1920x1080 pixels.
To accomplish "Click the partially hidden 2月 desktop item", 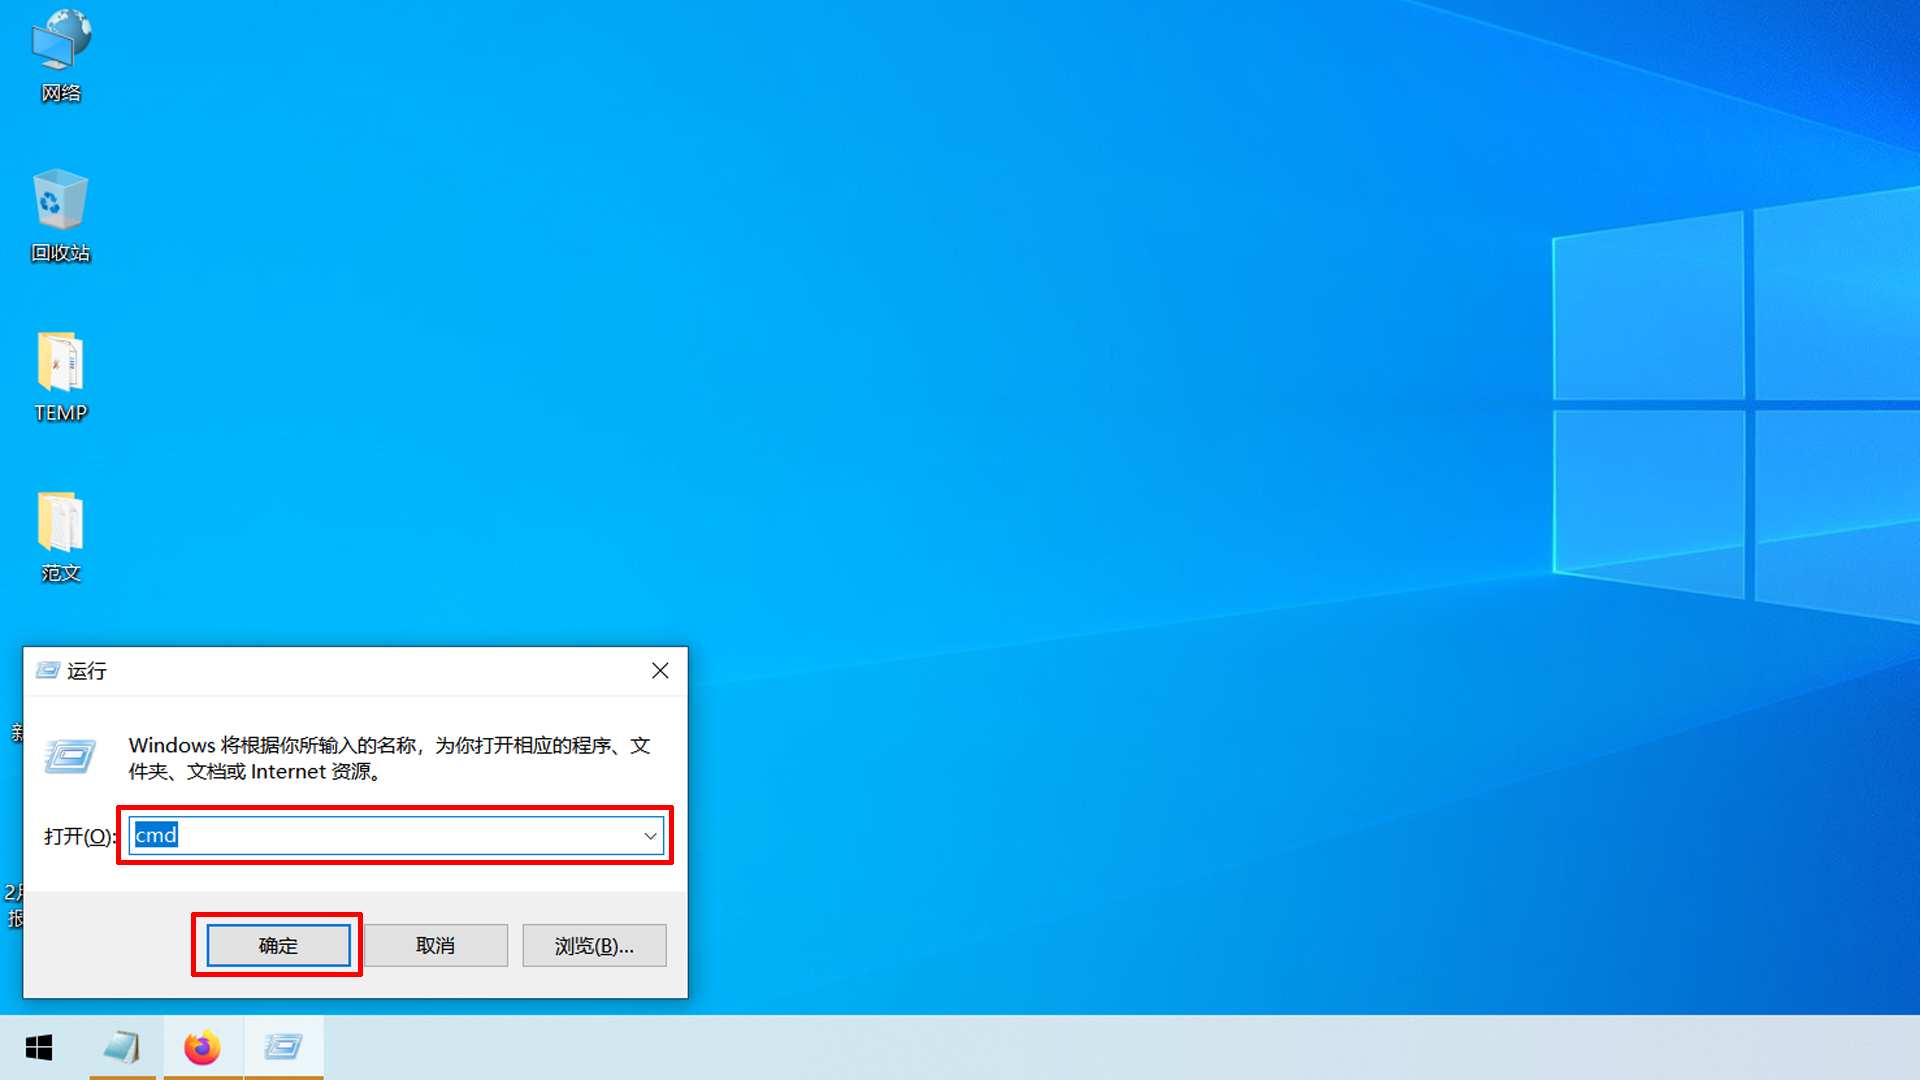I will click(13, 904).
